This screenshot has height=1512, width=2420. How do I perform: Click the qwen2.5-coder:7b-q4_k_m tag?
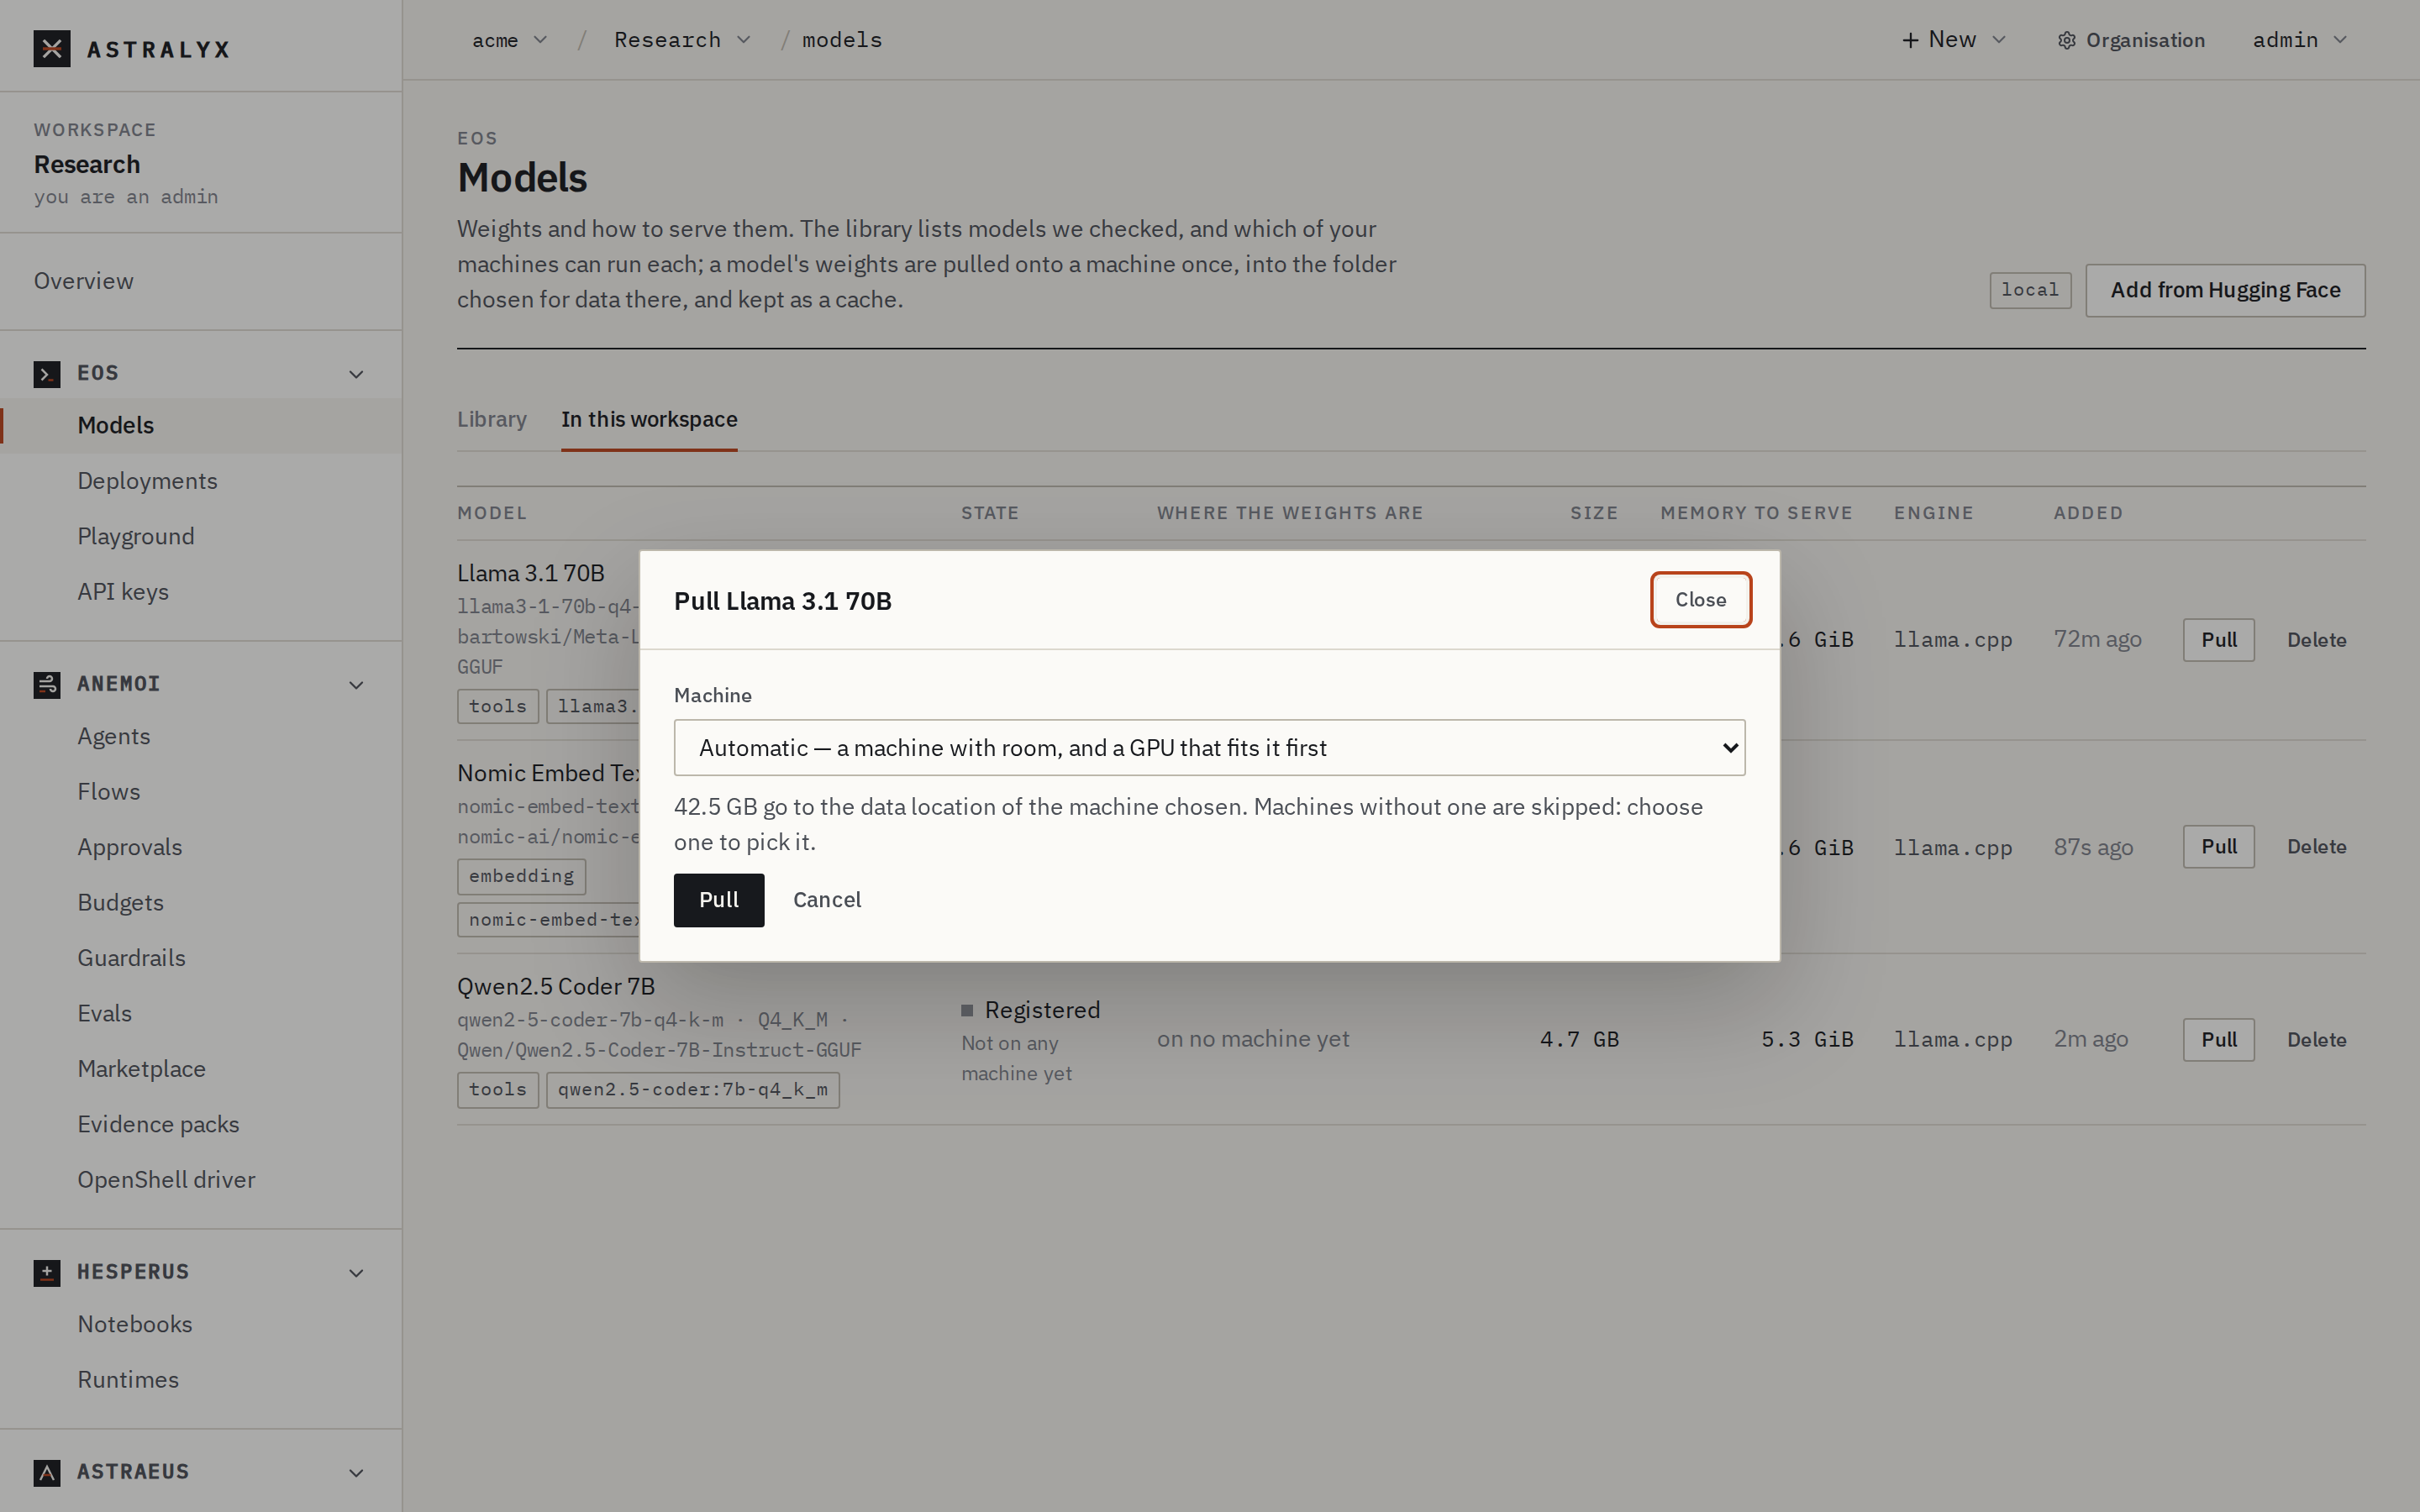[693, 1090]
